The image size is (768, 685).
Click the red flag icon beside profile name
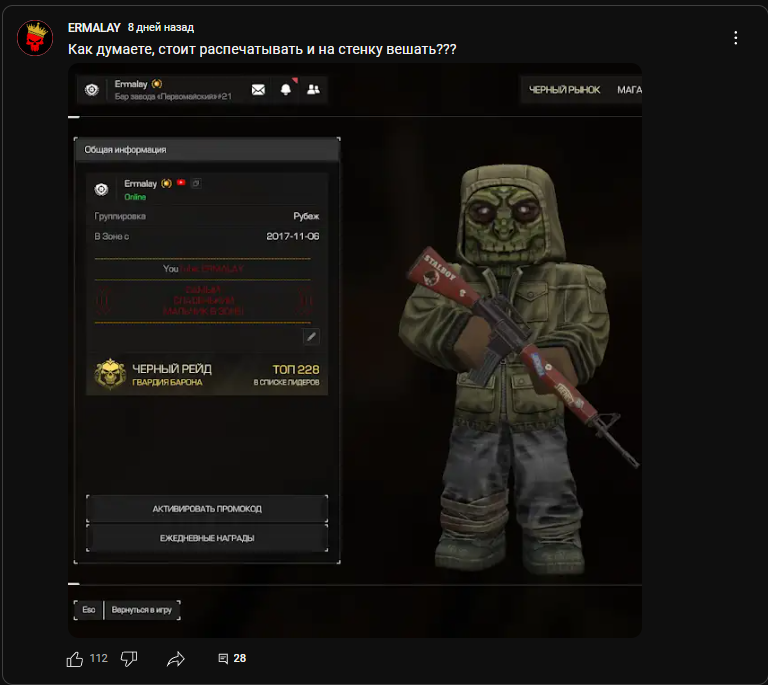coord(181,183)
